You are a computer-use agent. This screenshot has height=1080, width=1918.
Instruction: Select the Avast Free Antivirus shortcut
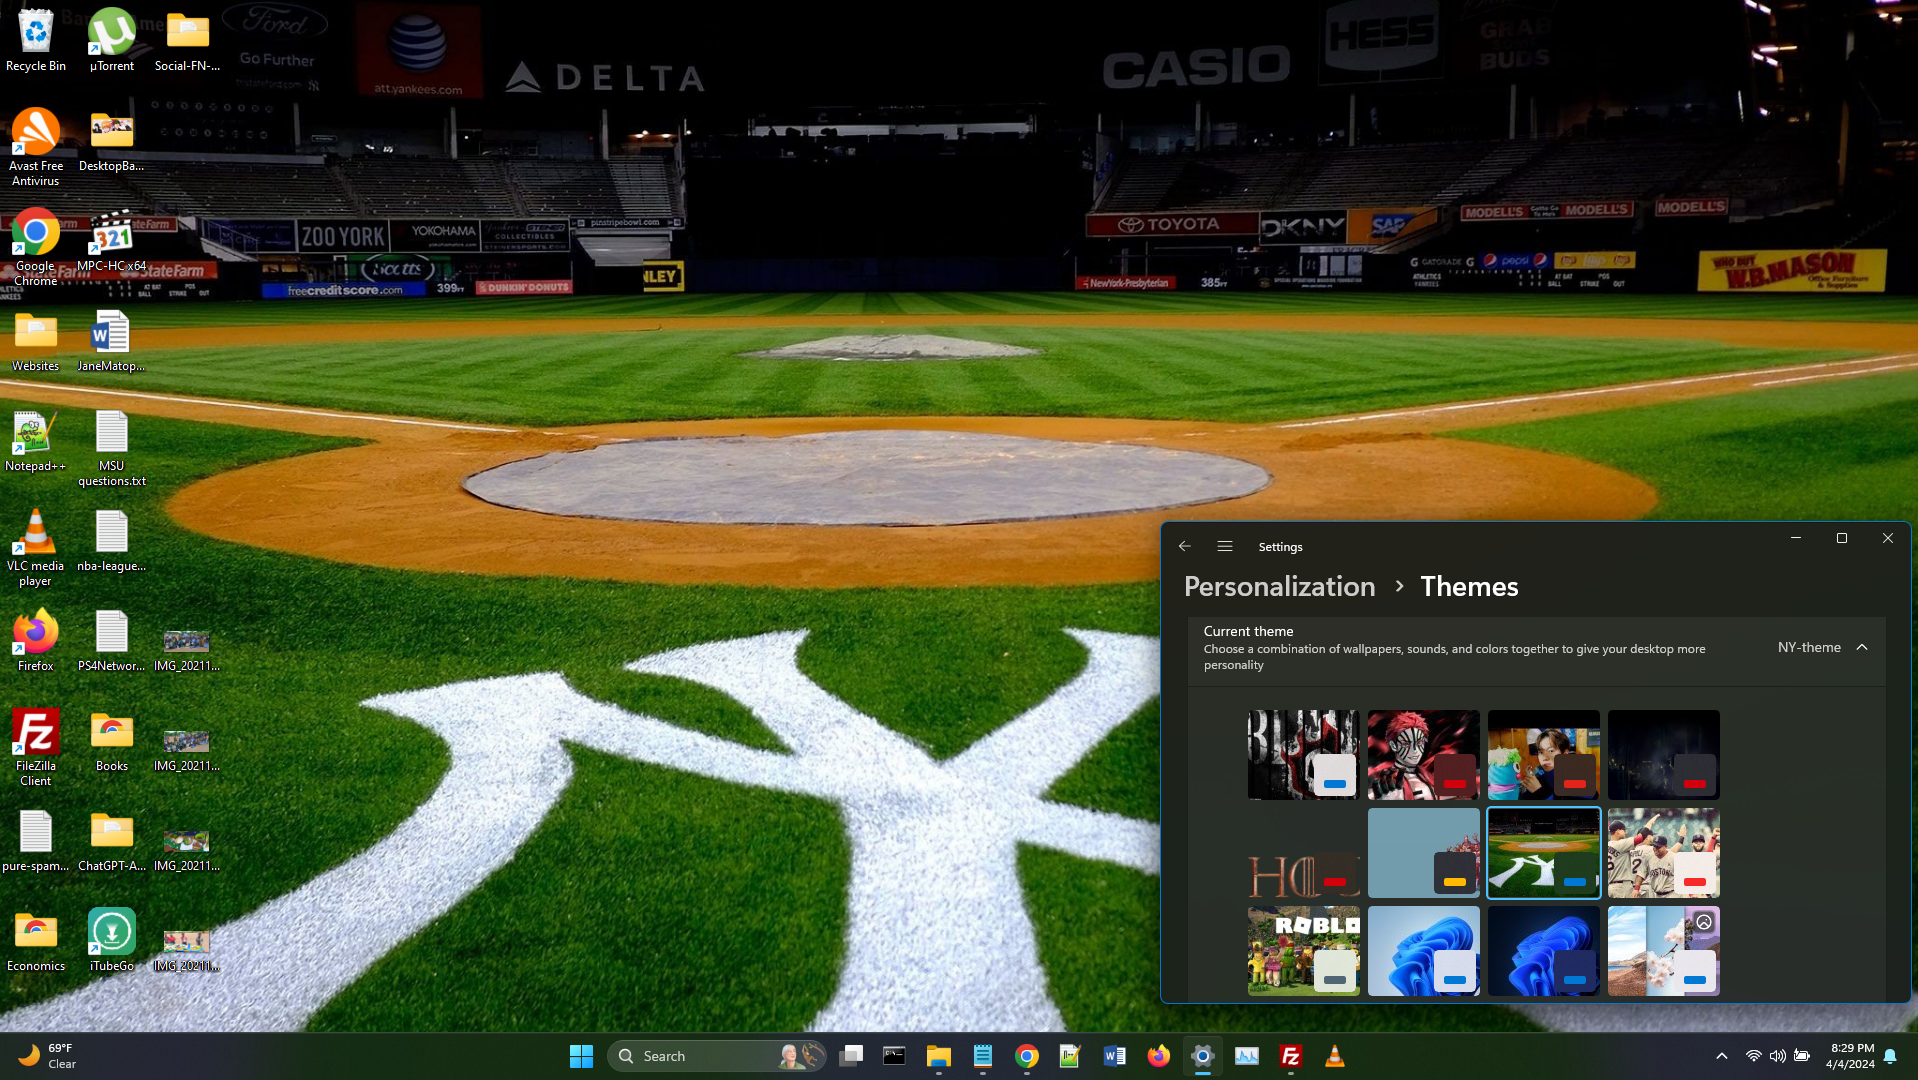(36, 147)
